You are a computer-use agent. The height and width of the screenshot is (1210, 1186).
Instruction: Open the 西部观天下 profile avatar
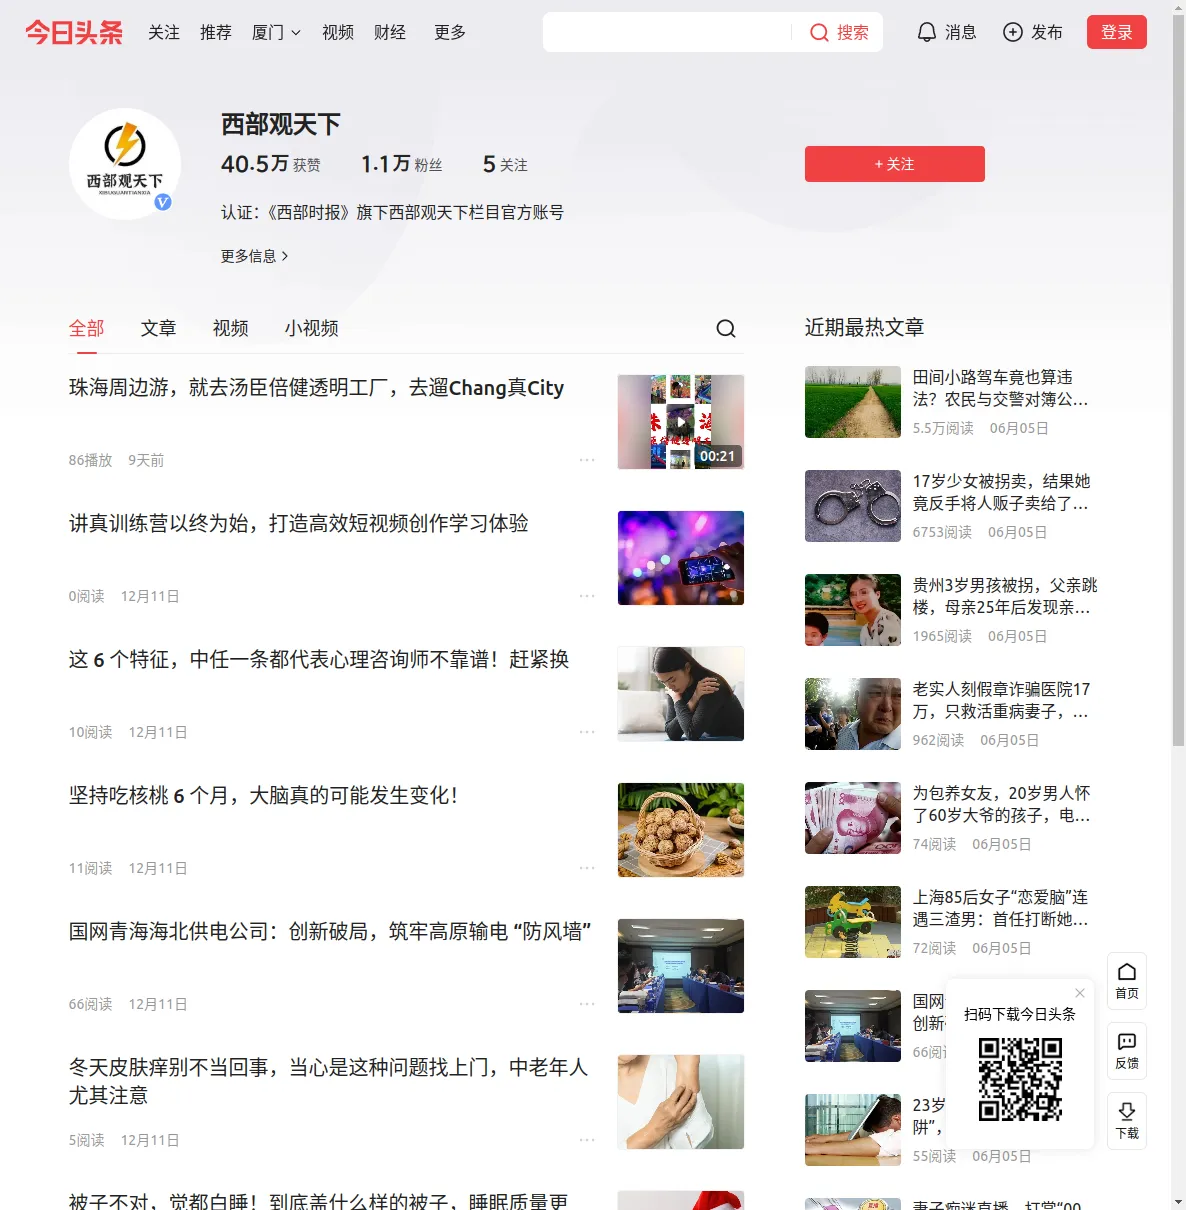tap(125, 164)
